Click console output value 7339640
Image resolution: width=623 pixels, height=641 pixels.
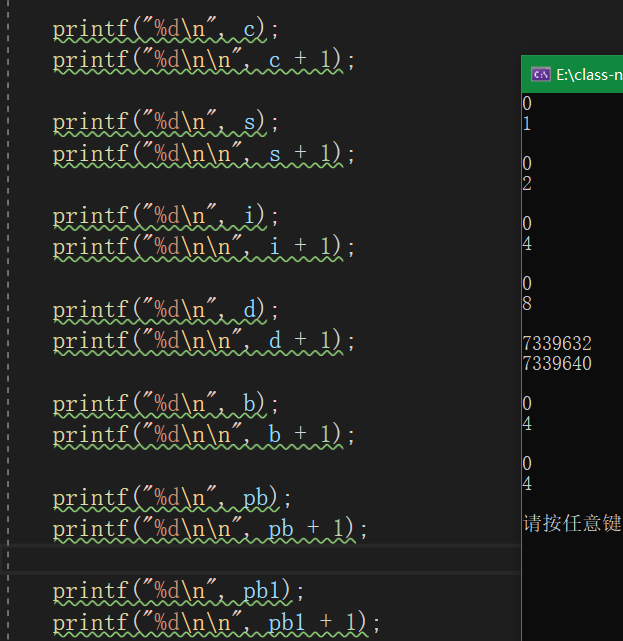click(x=557, y=363)
